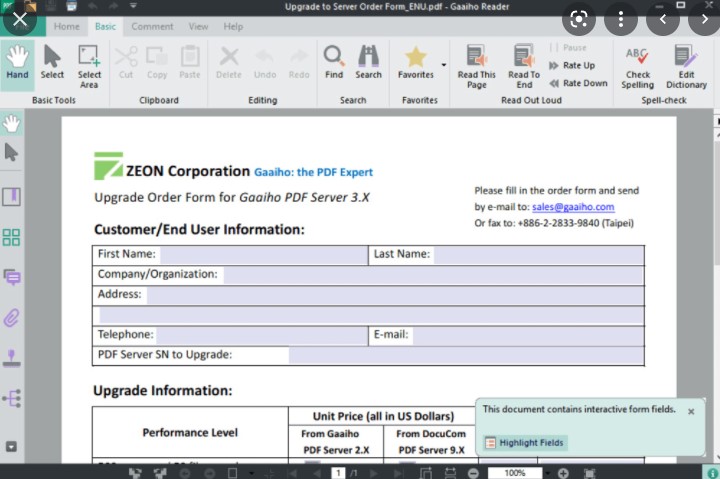Select the hand icon in left sidebar

11,124
